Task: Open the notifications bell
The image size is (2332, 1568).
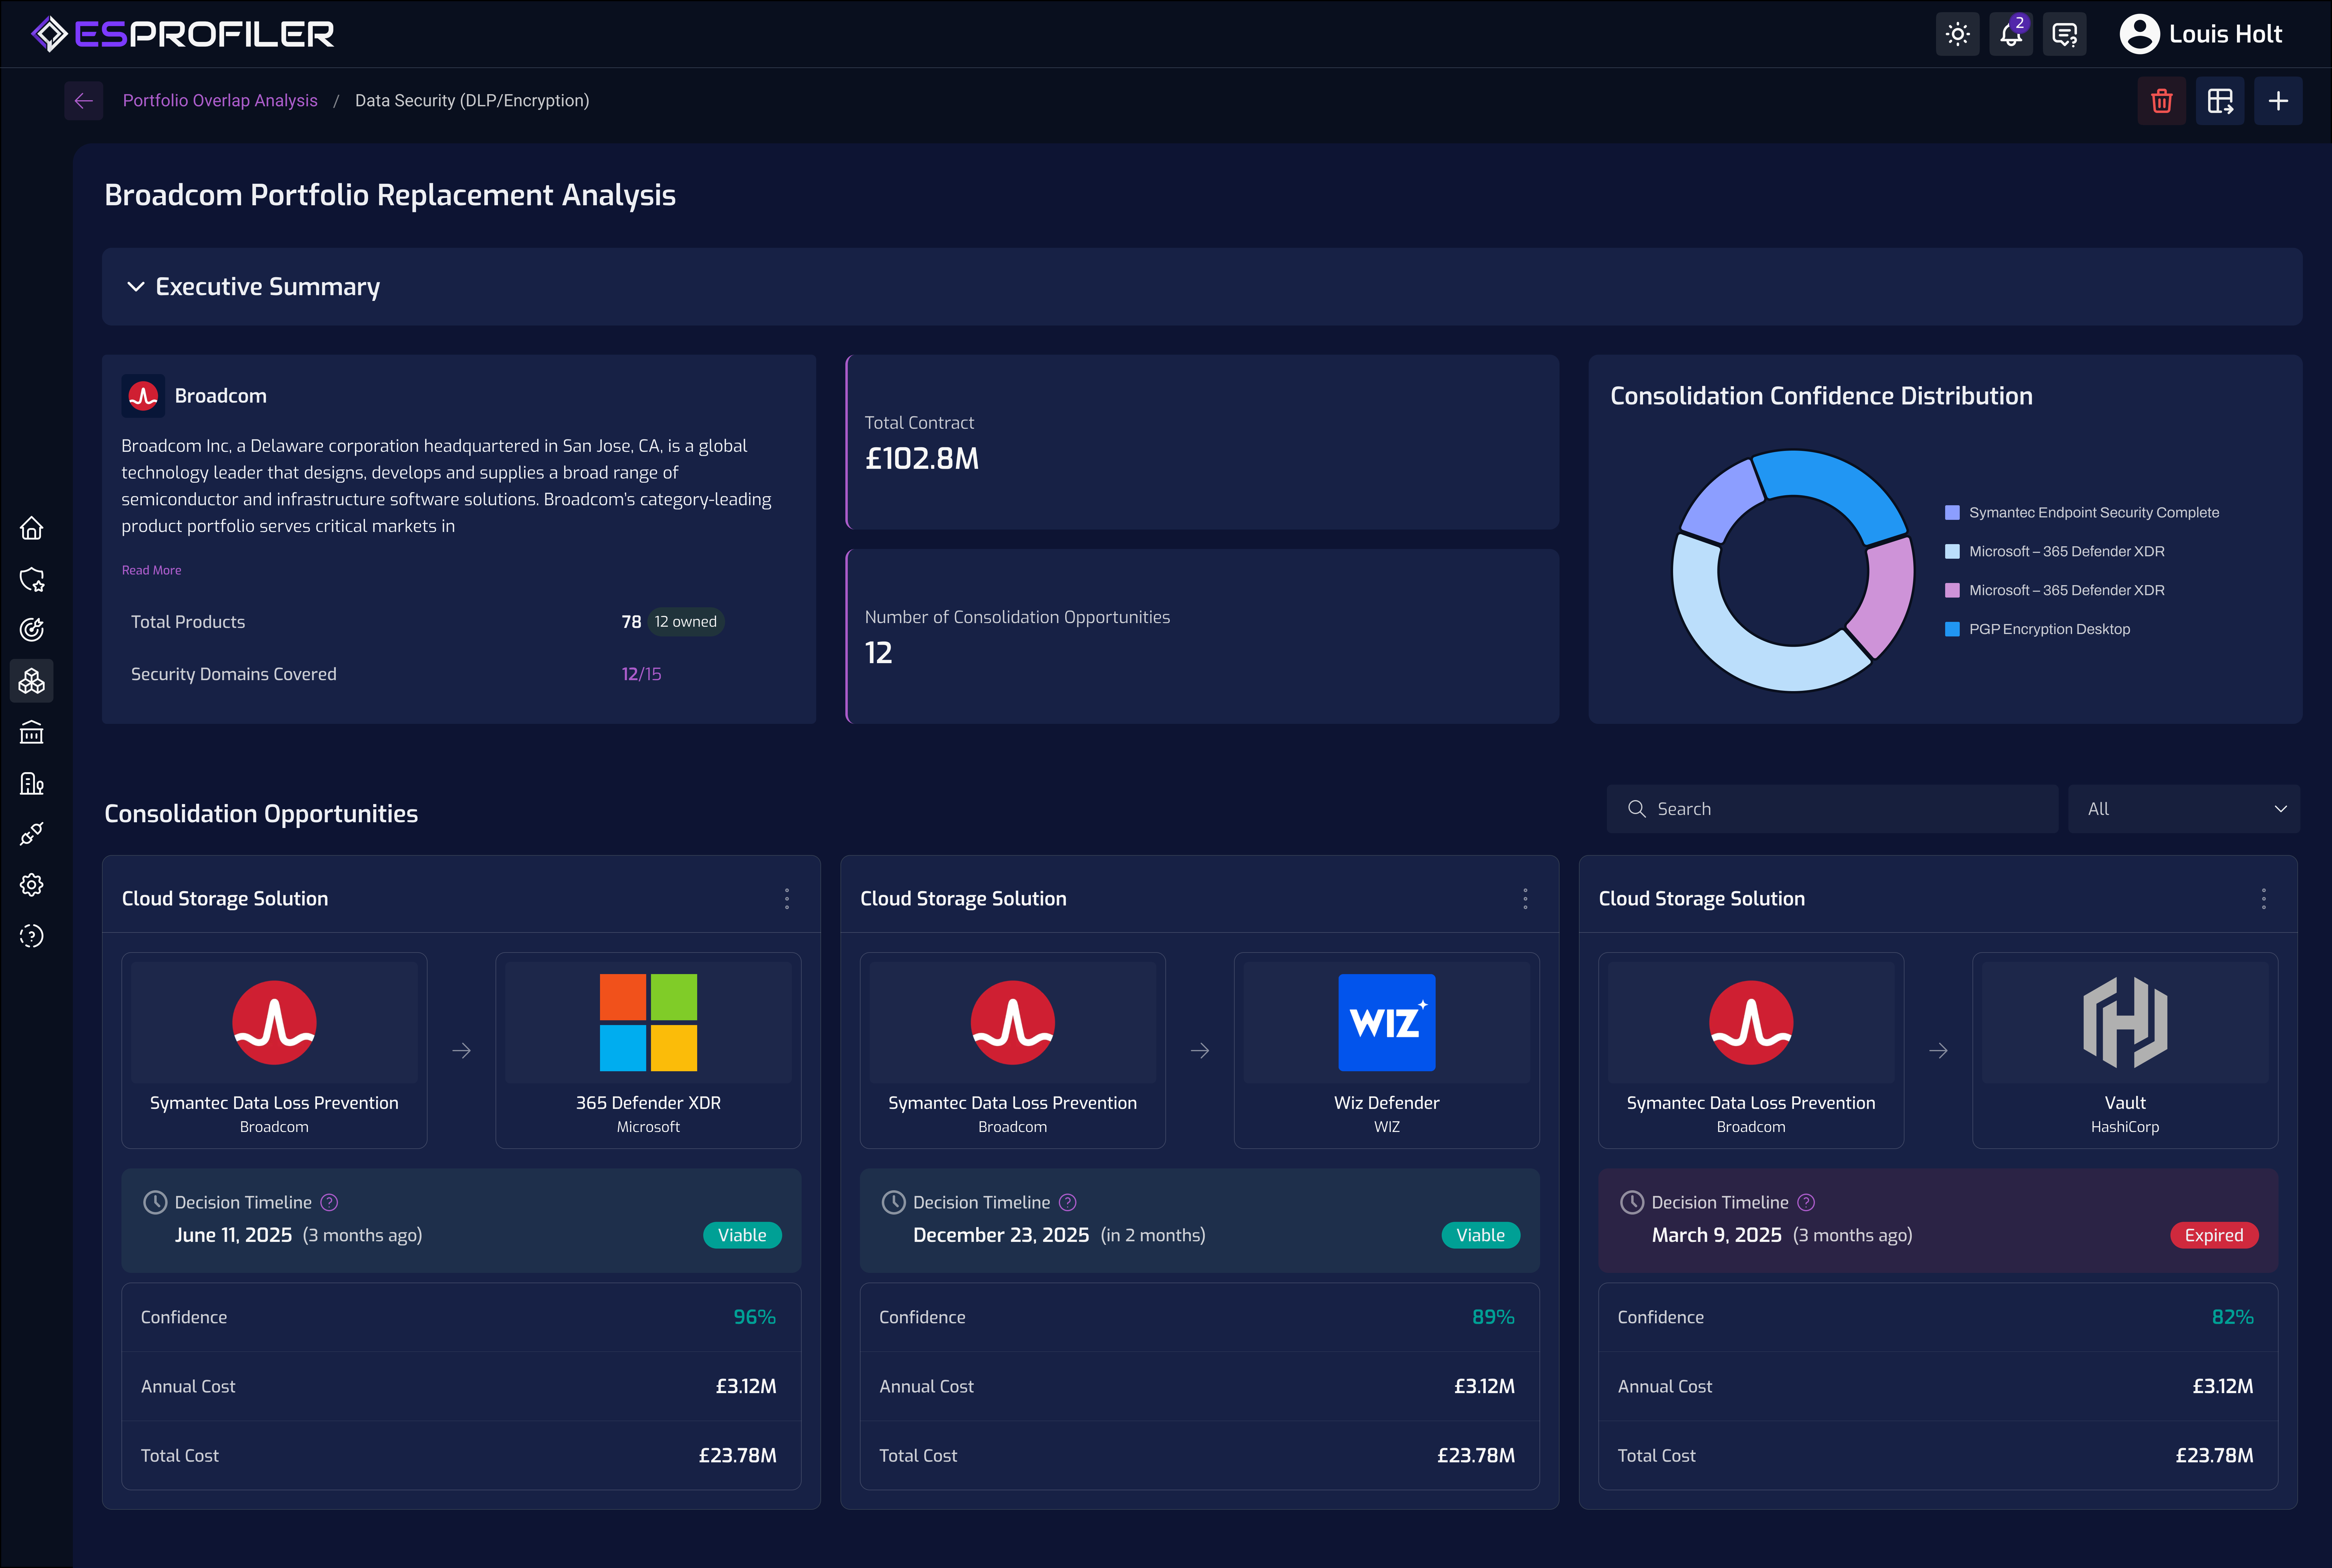Action: (x=2011, y=34)
